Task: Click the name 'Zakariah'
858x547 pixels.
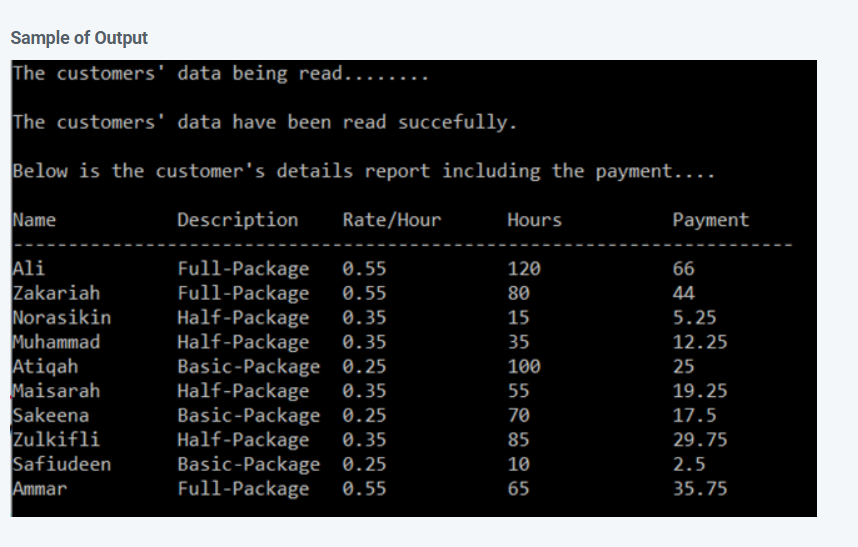Action: click(56, 293)
